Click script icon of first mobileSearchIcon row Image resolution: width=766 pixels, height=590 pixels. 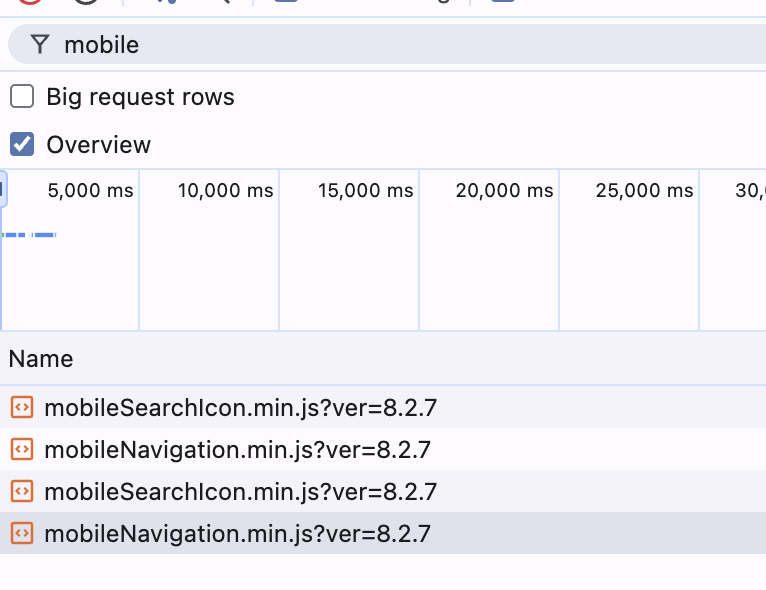pos(21,407)
